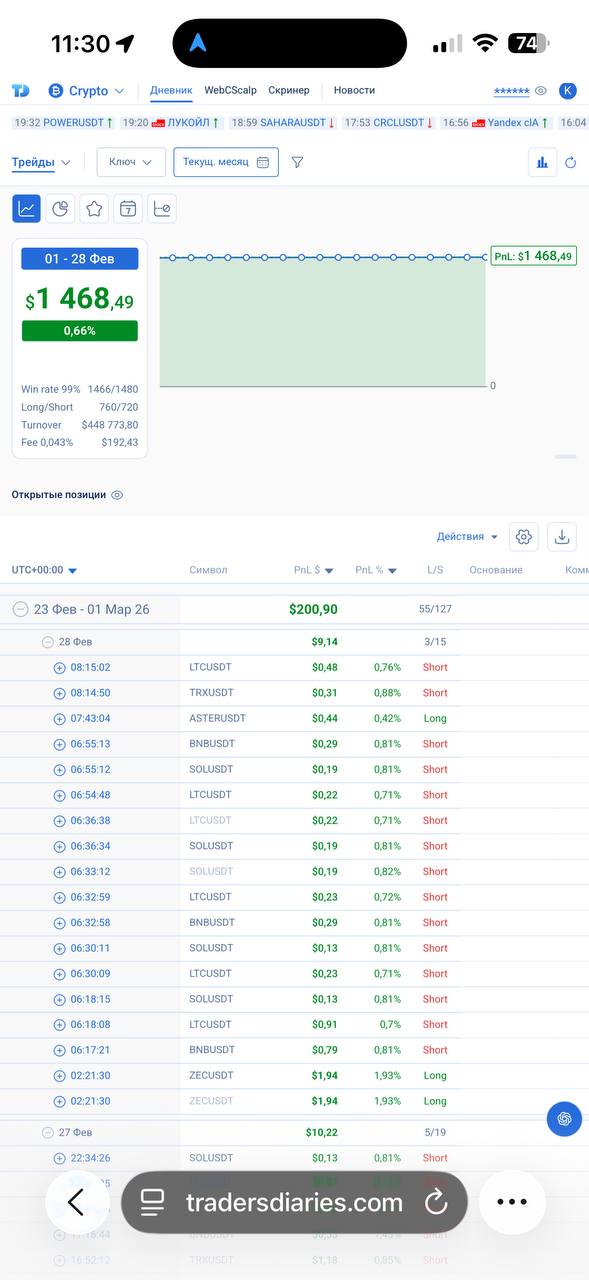Select the scatter chart view icon
This screenshot has height=1280, width=589.
click(162, 208)
